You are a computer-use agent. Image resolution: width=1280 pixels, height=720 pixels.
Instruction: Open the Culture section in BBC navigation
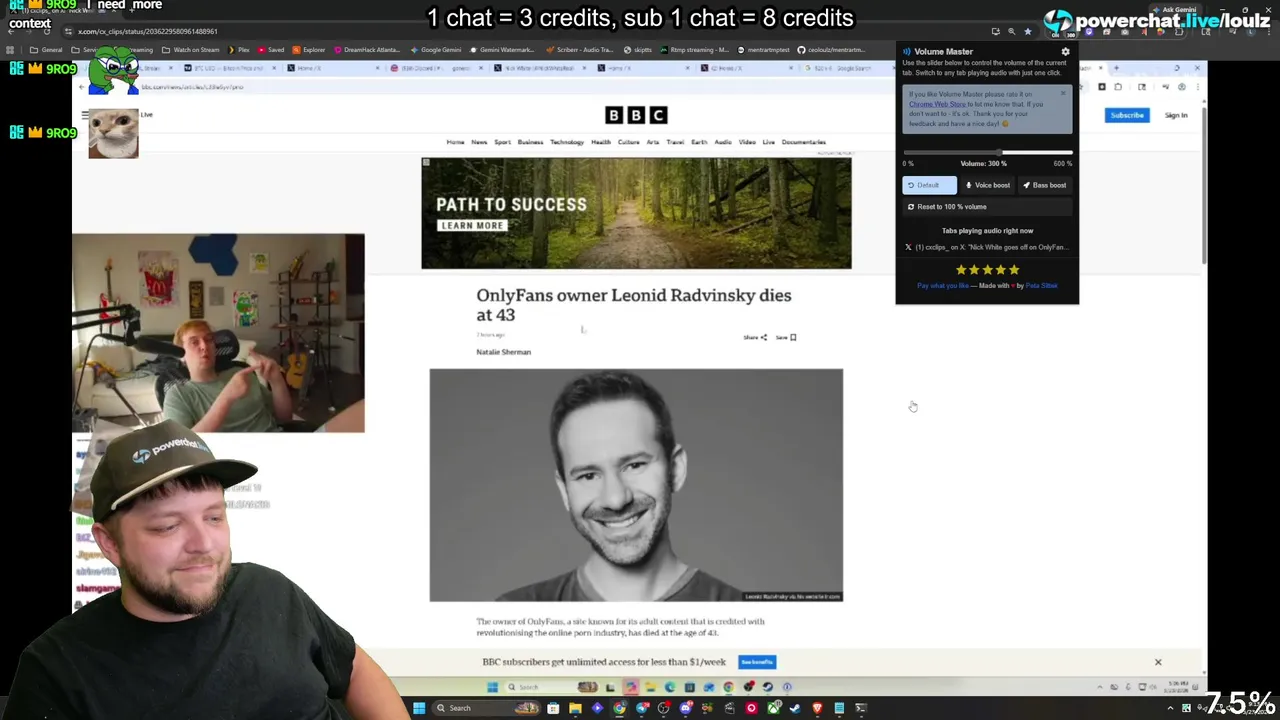(628, 142)
